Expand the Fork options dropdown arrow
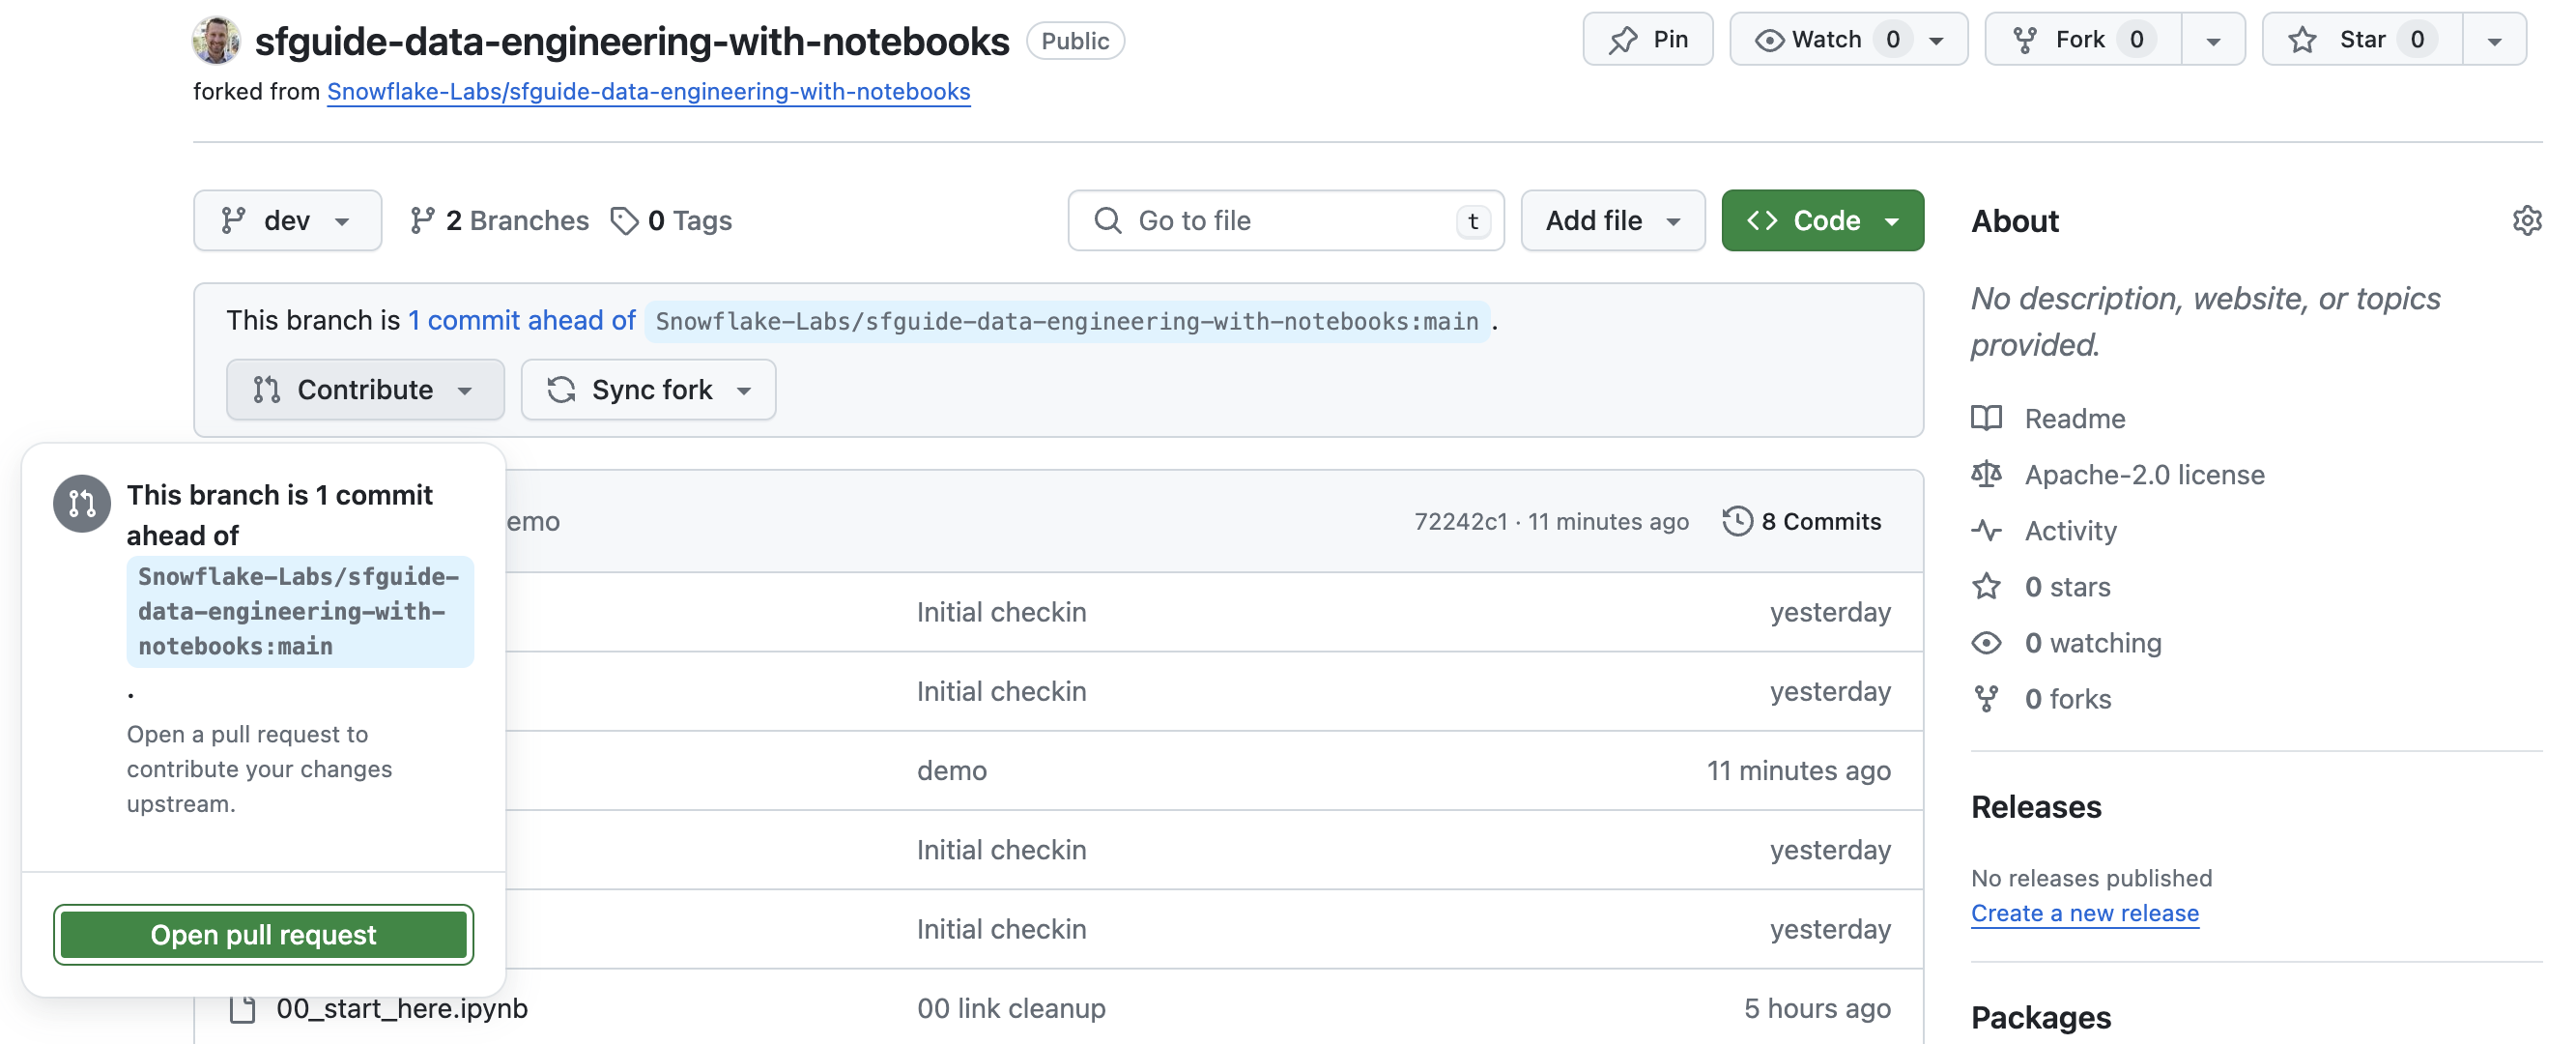This screenshot has height=1044, width=2576. tap(2213, 40)
